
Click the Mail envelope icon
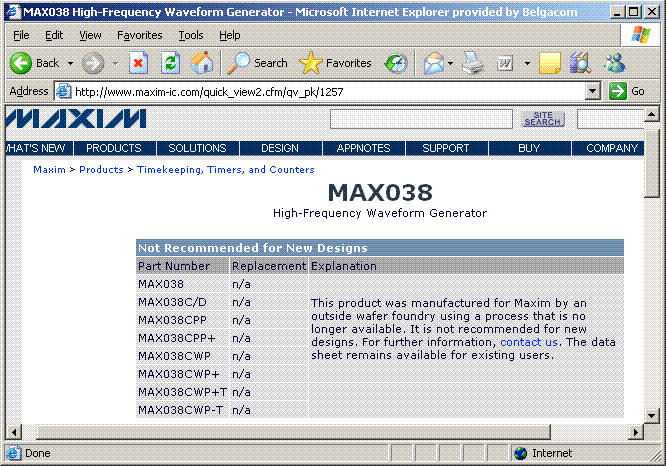pyautogui.click(x=434, y=64)
